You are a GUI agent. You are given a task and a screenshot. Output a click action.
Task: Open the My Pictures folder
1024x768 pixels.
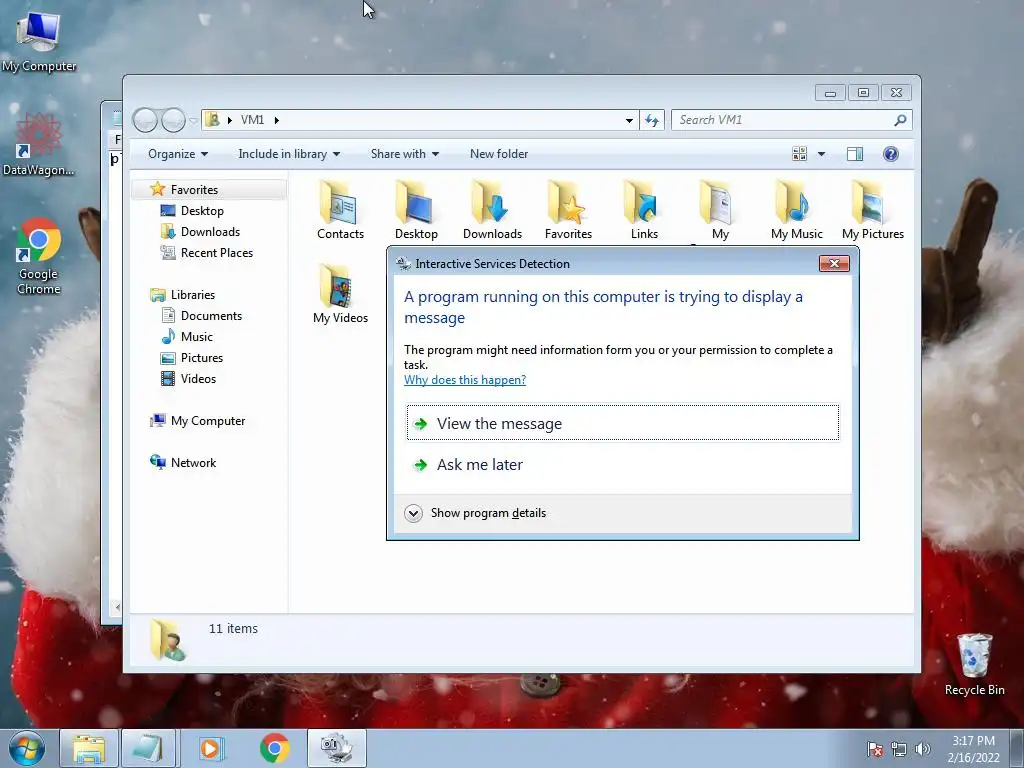pos(872,210)
